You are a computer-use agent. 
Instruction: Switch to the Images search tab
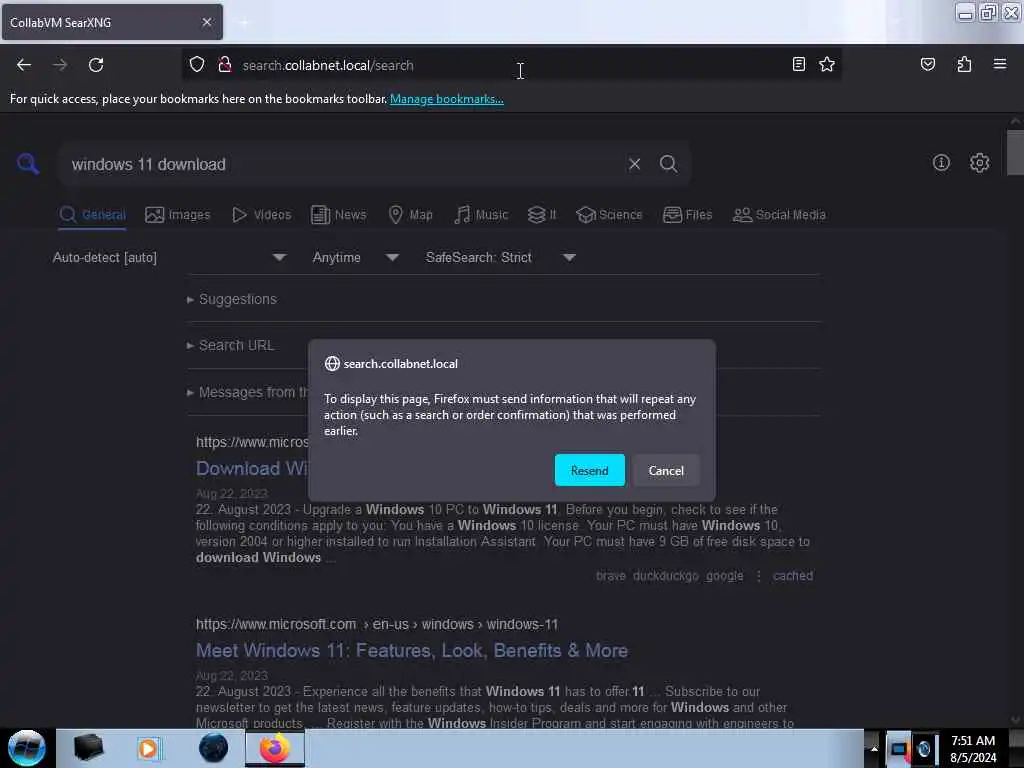point(178,215)
